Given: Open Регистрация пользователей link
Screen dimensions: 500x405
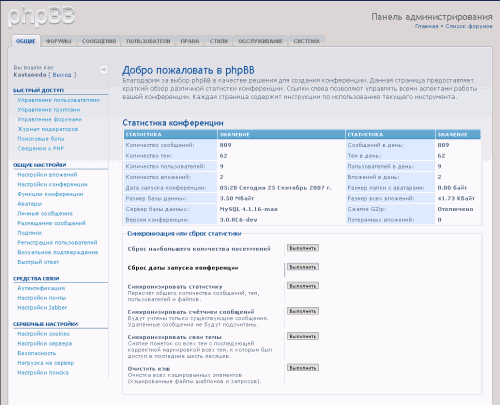Looking at the screenshot, I should coord(57,242).
